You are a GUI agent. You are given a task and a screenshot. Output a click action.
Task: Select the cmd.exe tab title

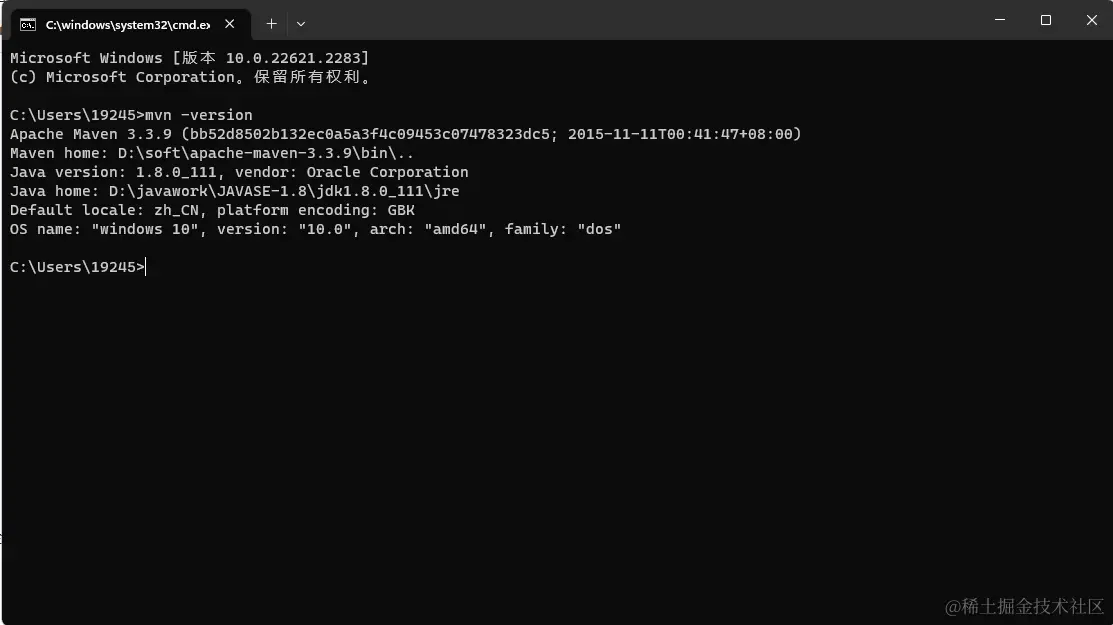click(x=128, y=25)
